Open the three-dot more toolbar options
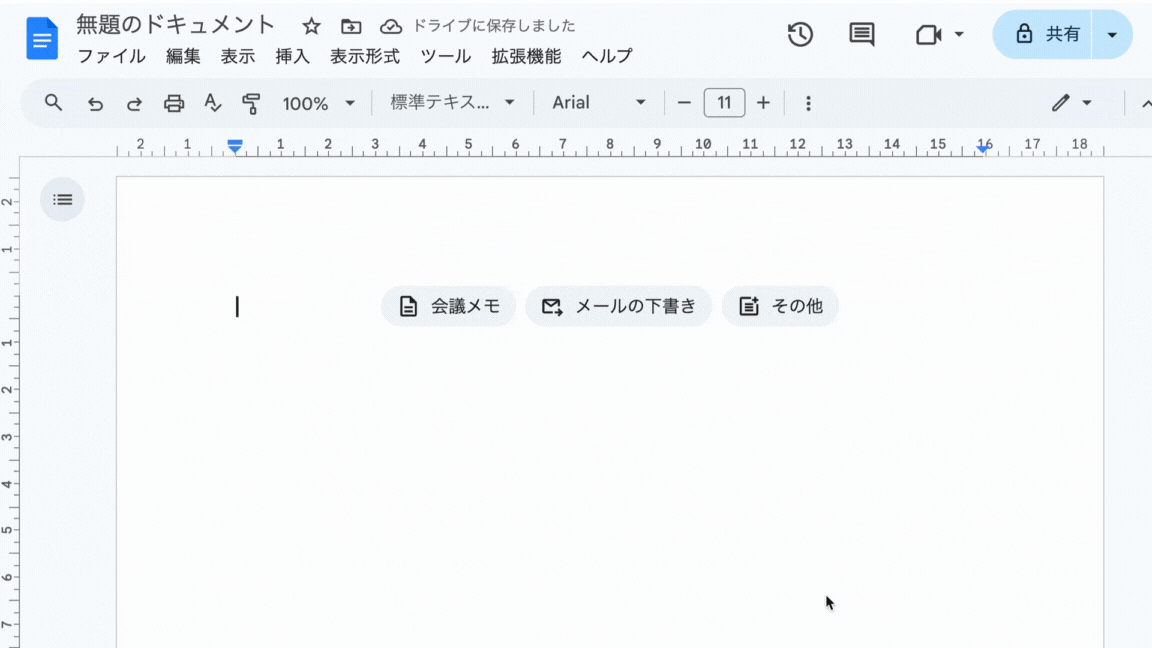The height and width of the screenshot is (648, 1152). point(808,104)
